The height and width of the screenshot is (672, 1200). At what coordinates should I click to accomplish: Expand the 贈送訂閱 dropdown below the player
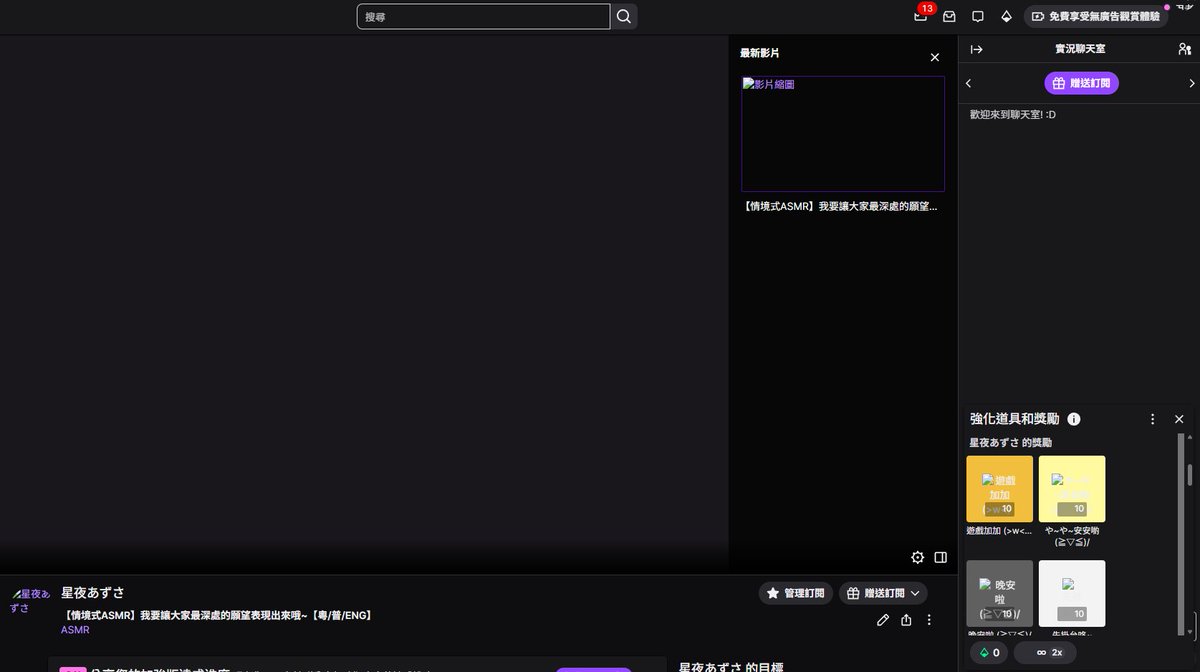(883, 593)
